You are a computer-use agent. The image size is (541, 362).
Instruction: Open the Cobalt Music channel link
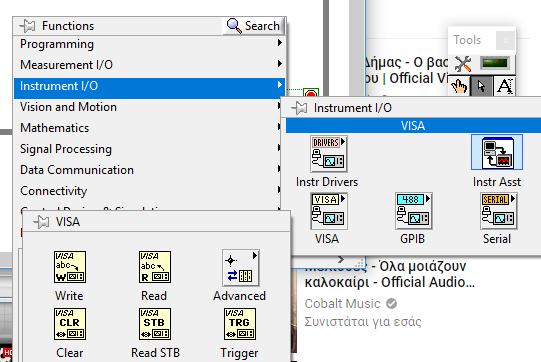(342, 304)
